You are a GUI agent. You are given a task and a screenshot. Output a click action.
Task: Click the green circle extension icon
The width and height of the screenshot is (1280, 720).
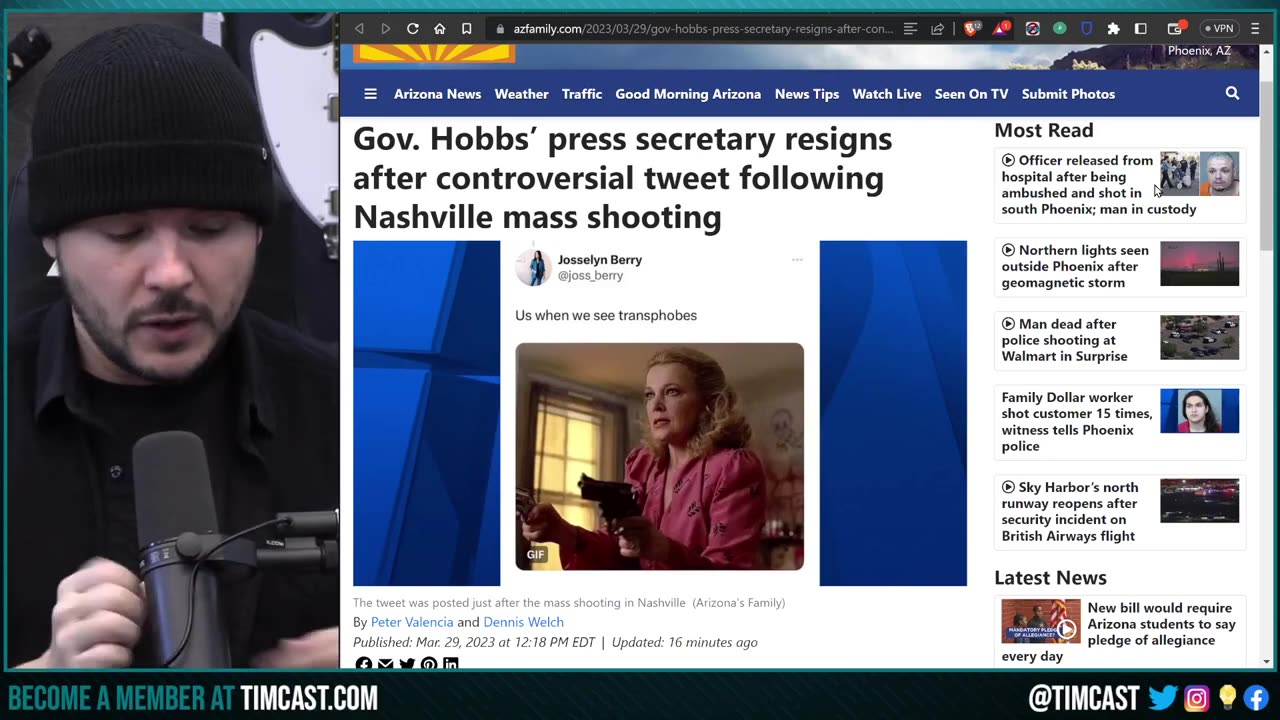(x=1059, y=29)
